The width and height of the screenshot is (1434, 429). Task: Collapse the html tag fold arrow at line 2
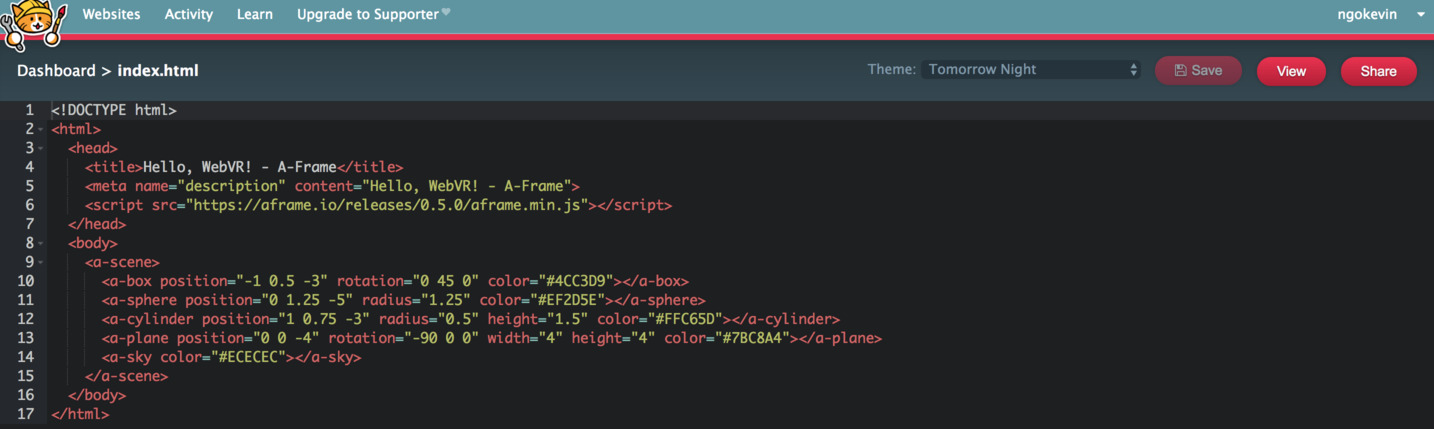(41, 129)
